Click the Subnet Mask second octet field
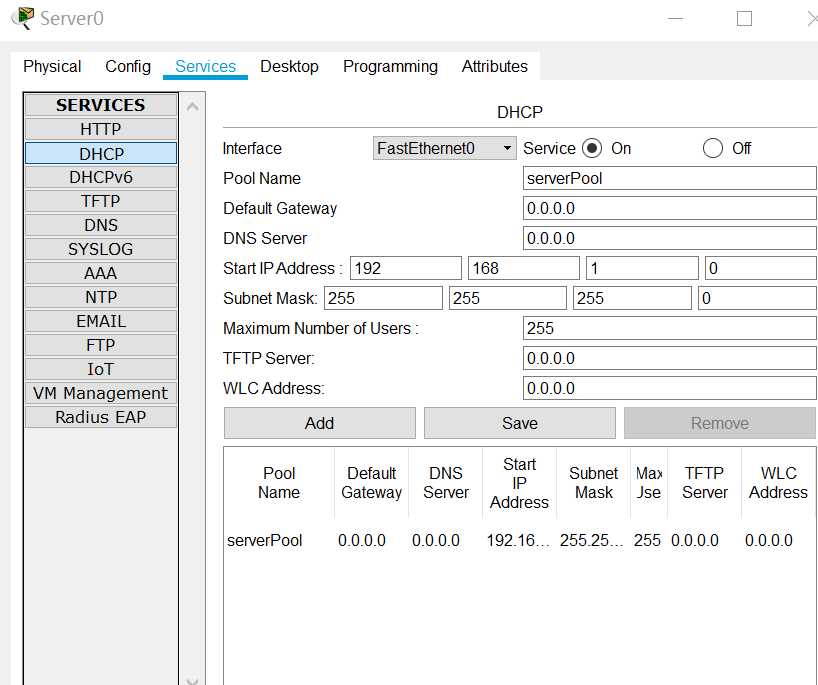 508,298
